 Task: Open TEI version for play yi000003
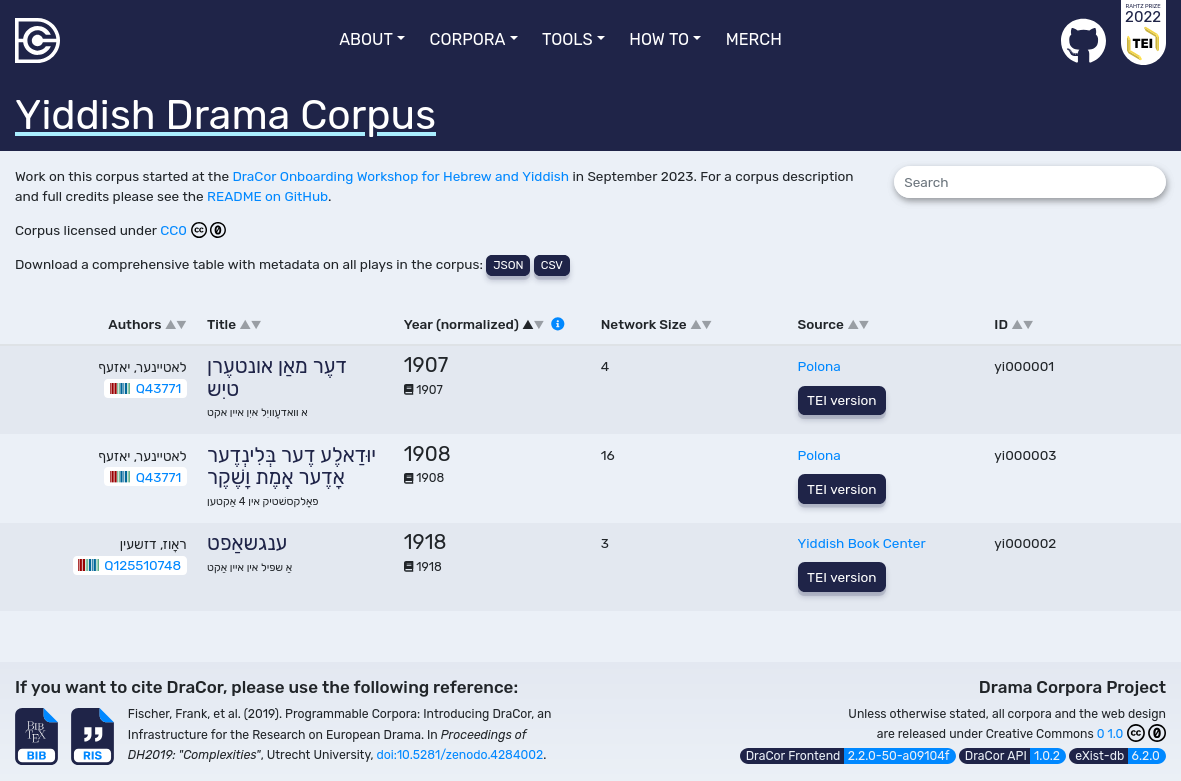pos(841,490)
